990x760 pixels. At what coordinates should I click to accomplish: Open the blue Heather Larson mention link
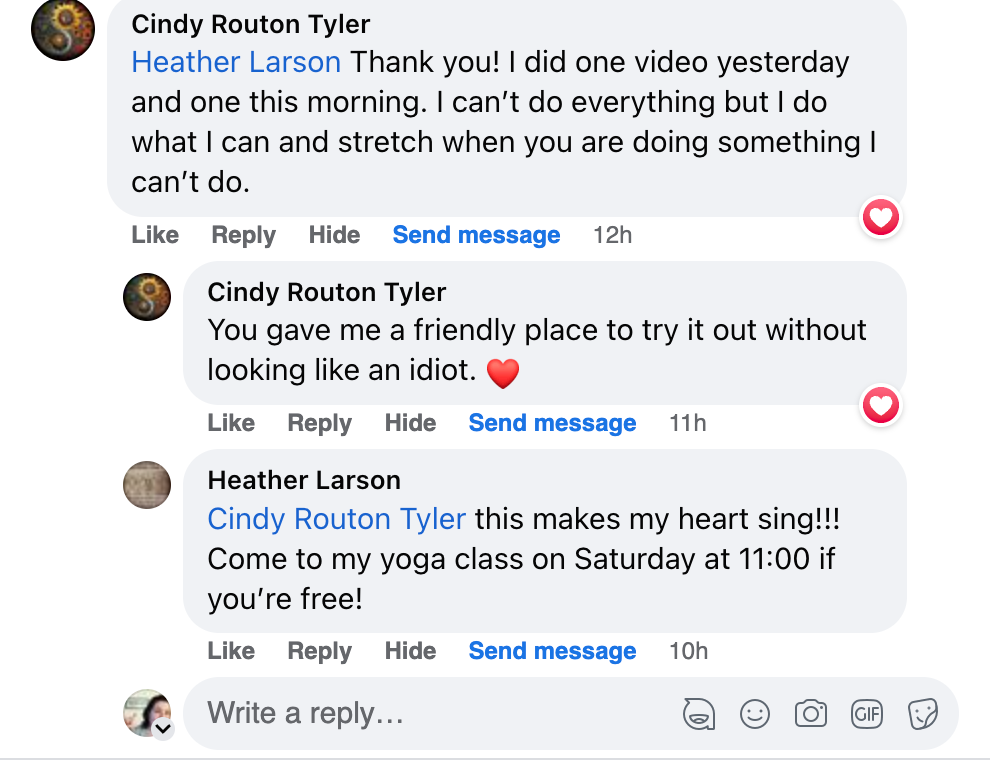(x=236, y=62)
